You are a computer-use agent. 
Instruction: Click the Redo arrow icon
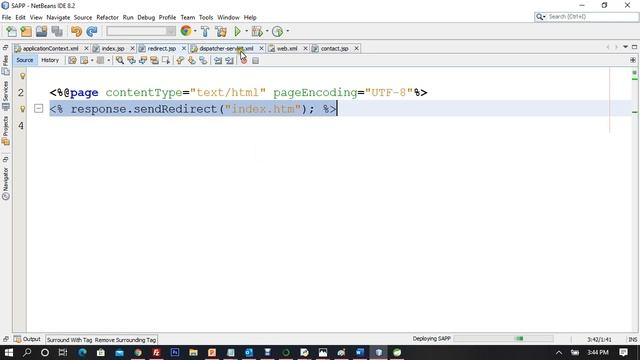coord(92,31)
